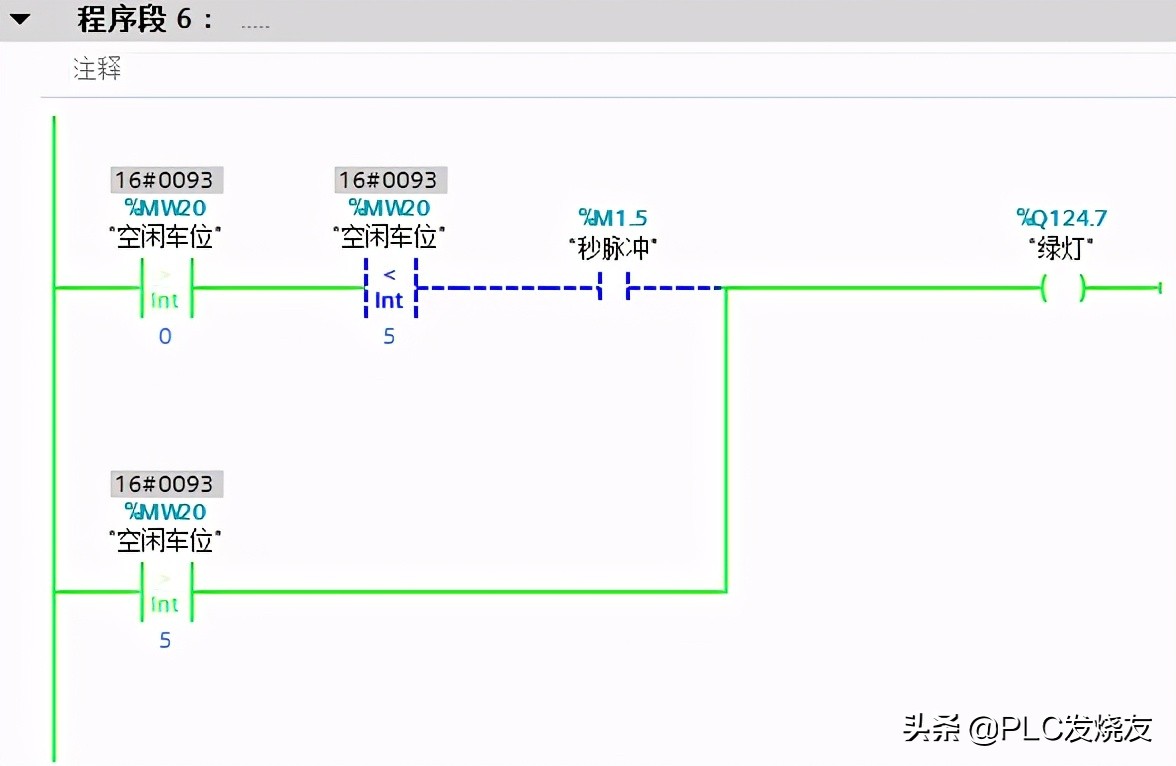1176x766 pixels.
Task: Select the %Q124.7 operand above the coil
Action: (1063, 217)
